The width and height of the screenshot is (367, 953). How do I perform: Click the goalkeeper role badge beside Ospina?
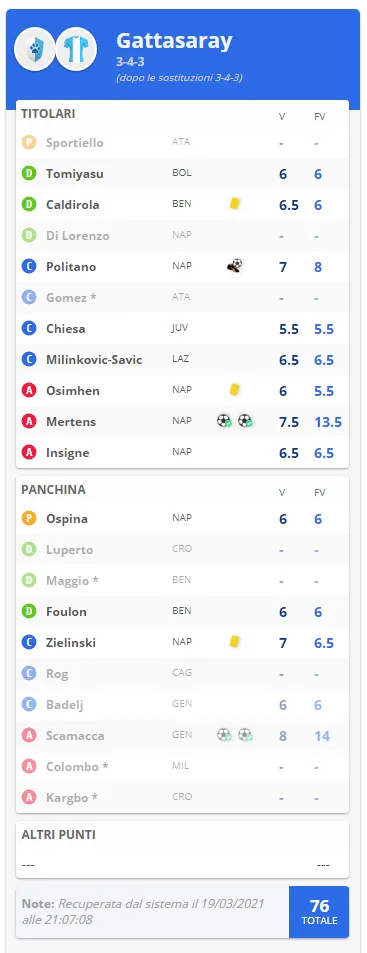pyautogui.click(x=29, y=519)
